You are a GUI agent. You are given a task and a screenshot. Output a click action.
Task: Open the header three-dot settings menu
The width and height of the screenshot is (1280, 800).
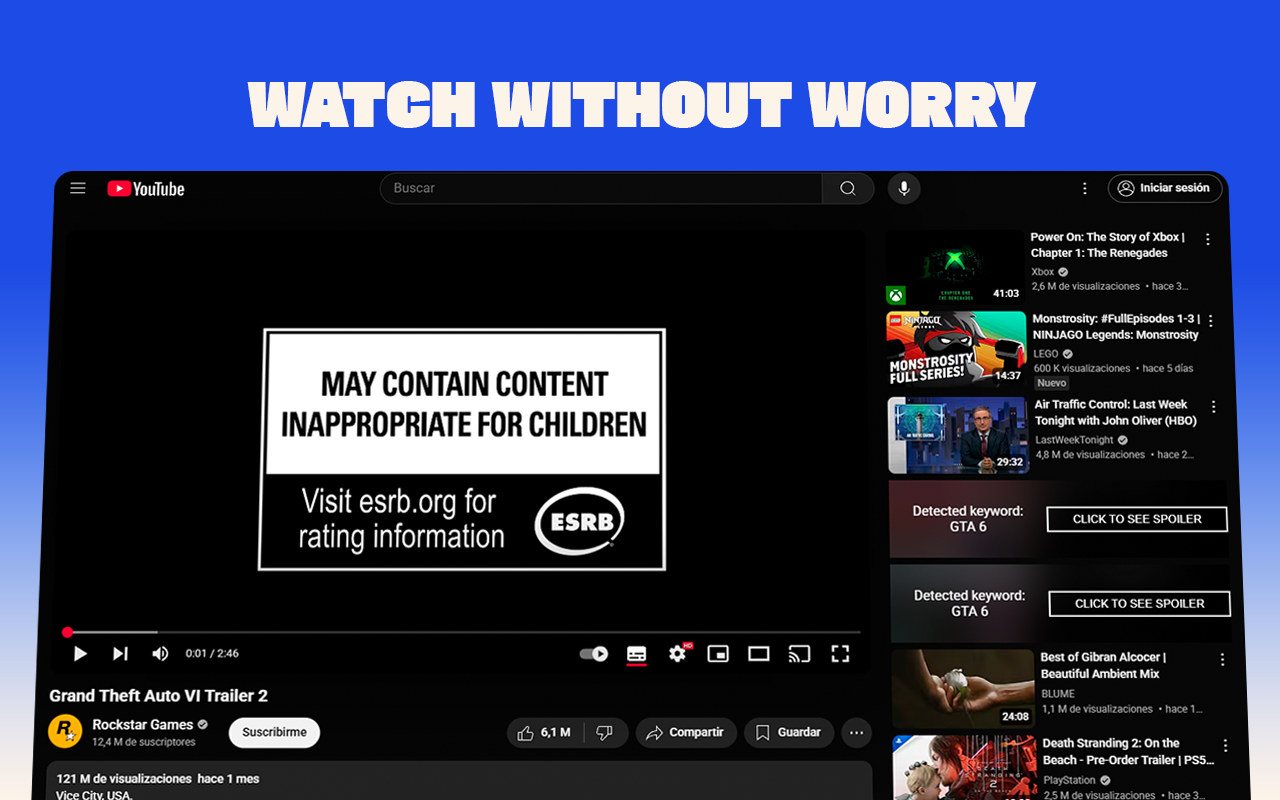(x=1085, y=188)
